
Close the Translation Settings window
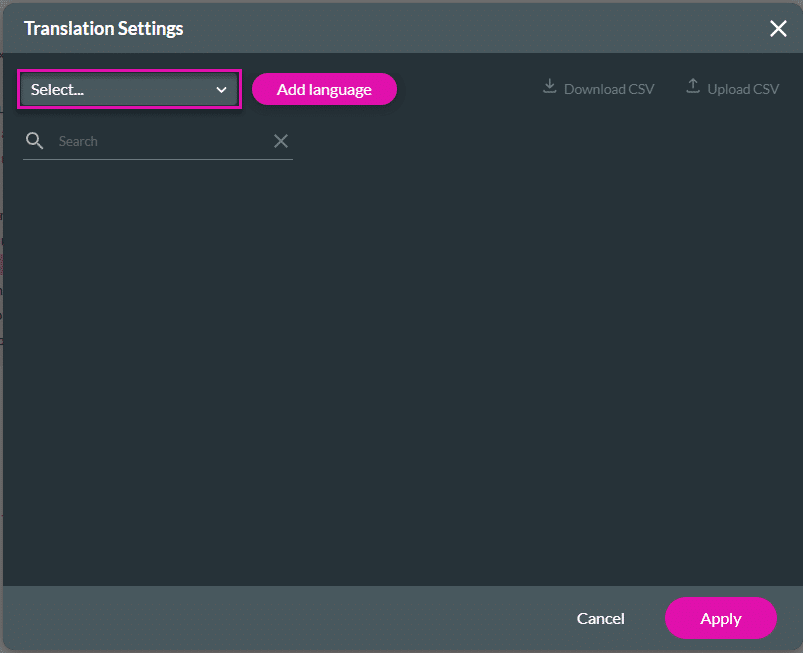pos(778,28)
